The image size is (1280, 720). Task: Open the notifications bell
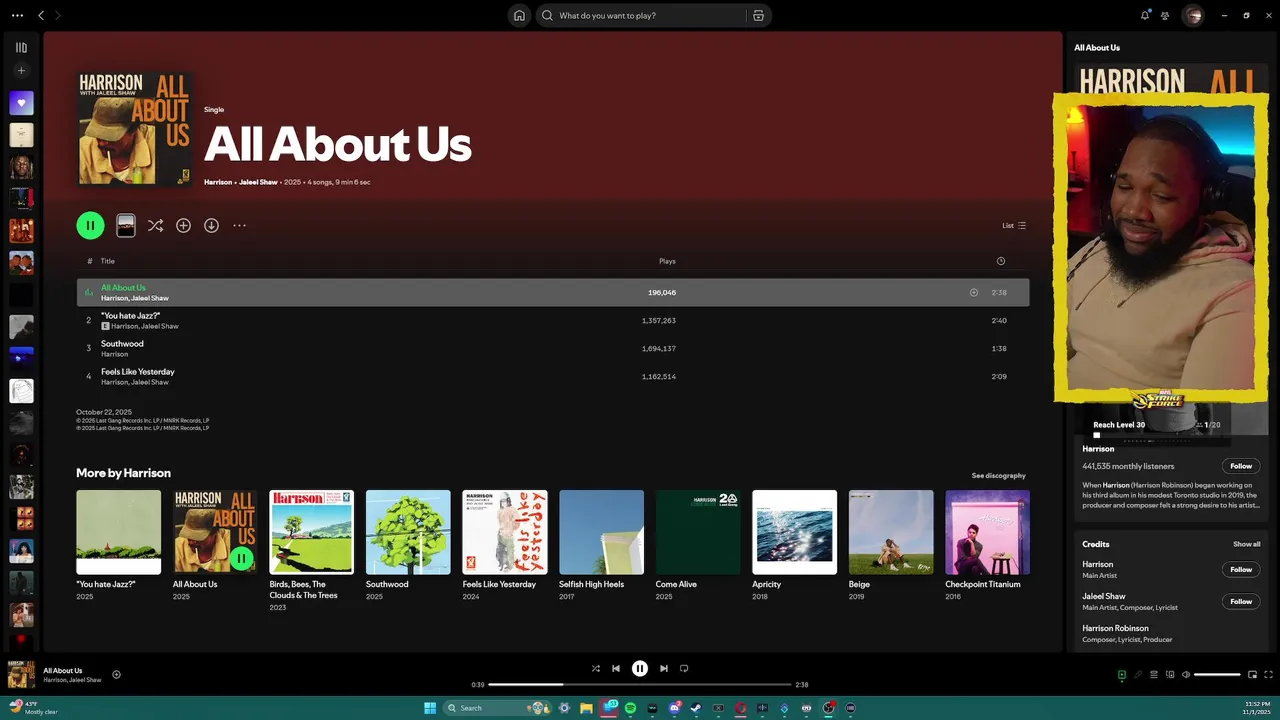coord(1145,15)
